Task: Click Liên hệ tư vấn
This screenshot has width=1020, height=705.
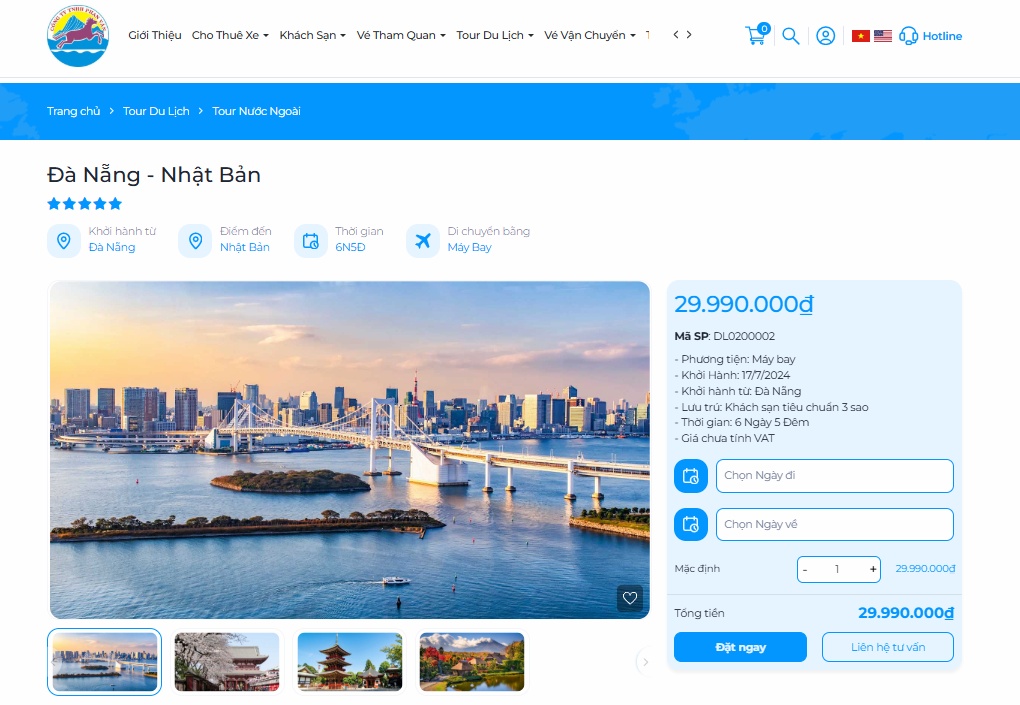Action: pyautogui.click(x=887, y=647)
